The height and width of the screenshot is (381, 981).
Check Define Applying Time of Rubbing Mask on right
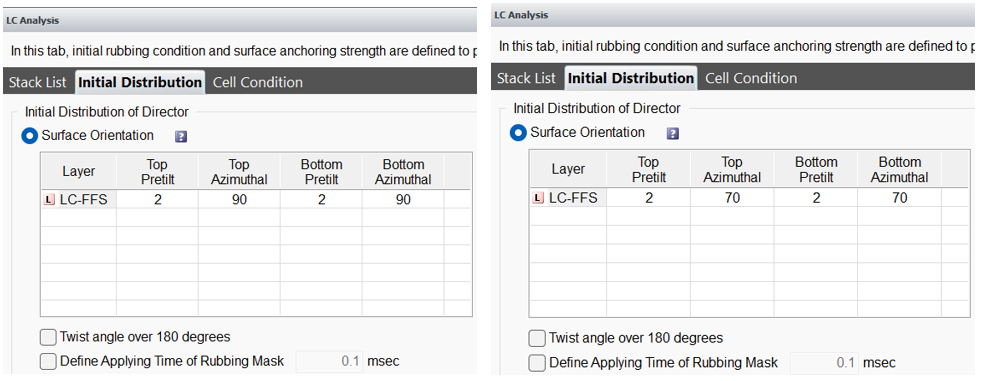coord(536,362)
